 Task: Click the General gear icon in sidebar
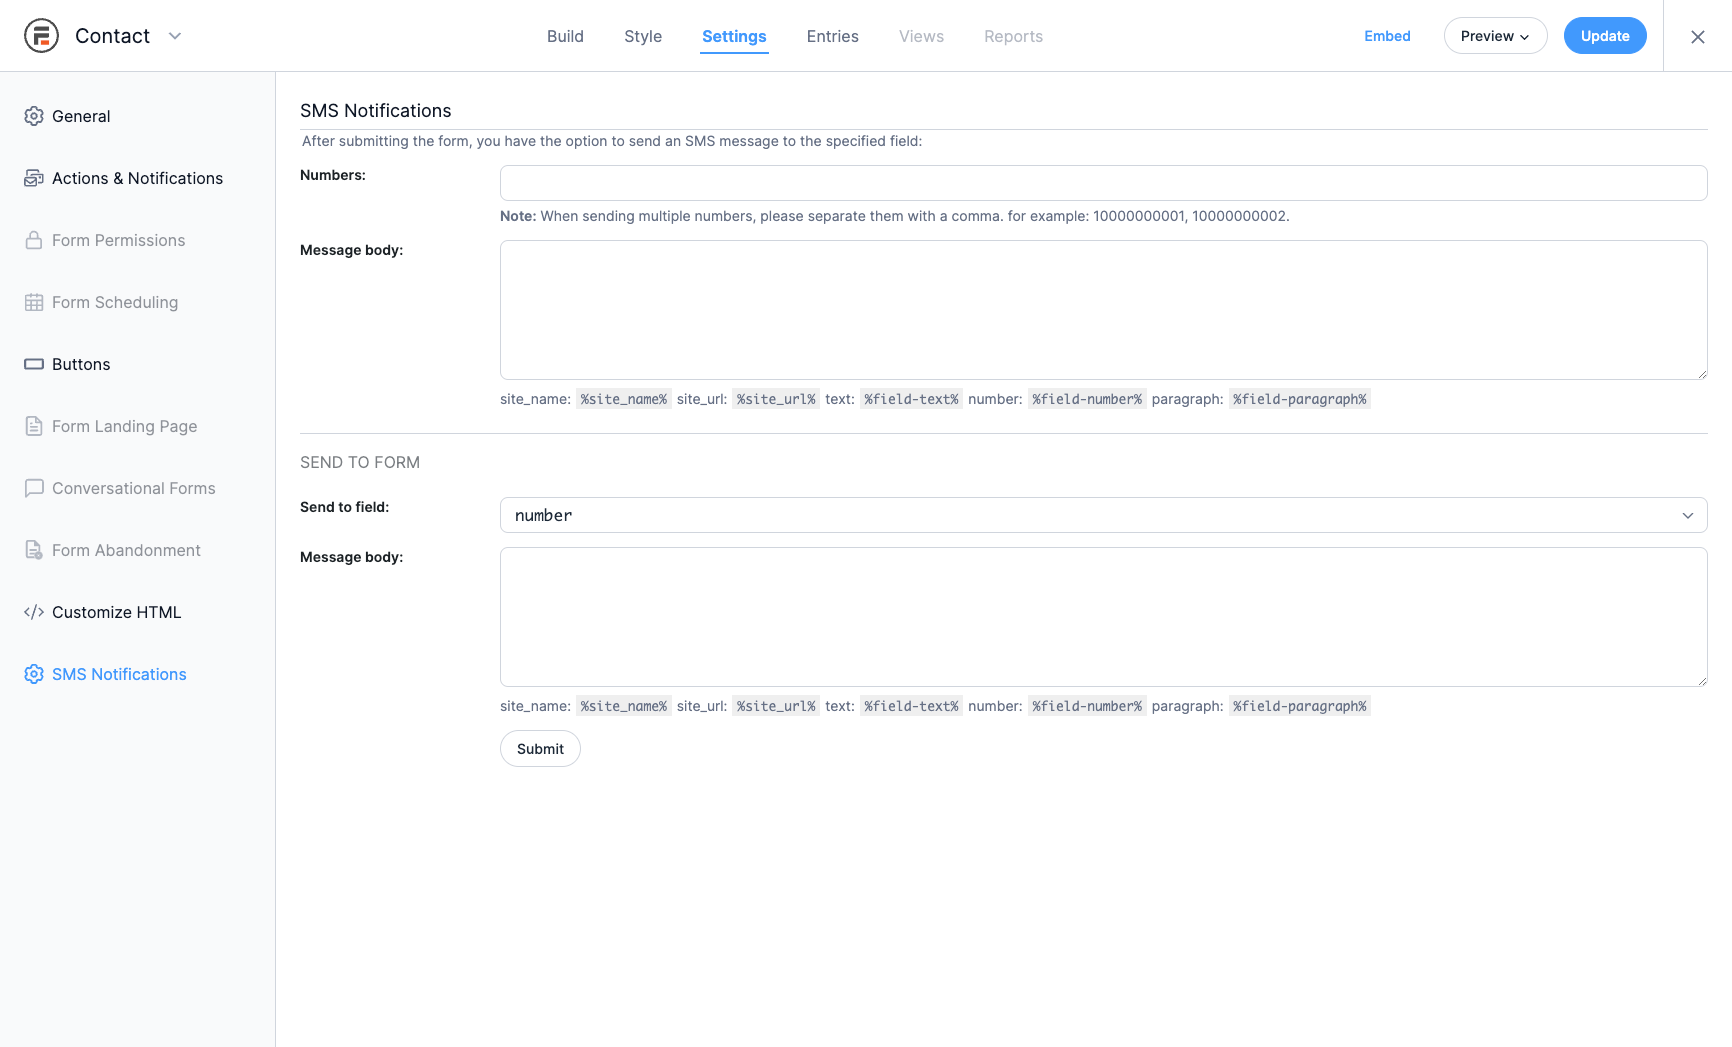(34, 116)
